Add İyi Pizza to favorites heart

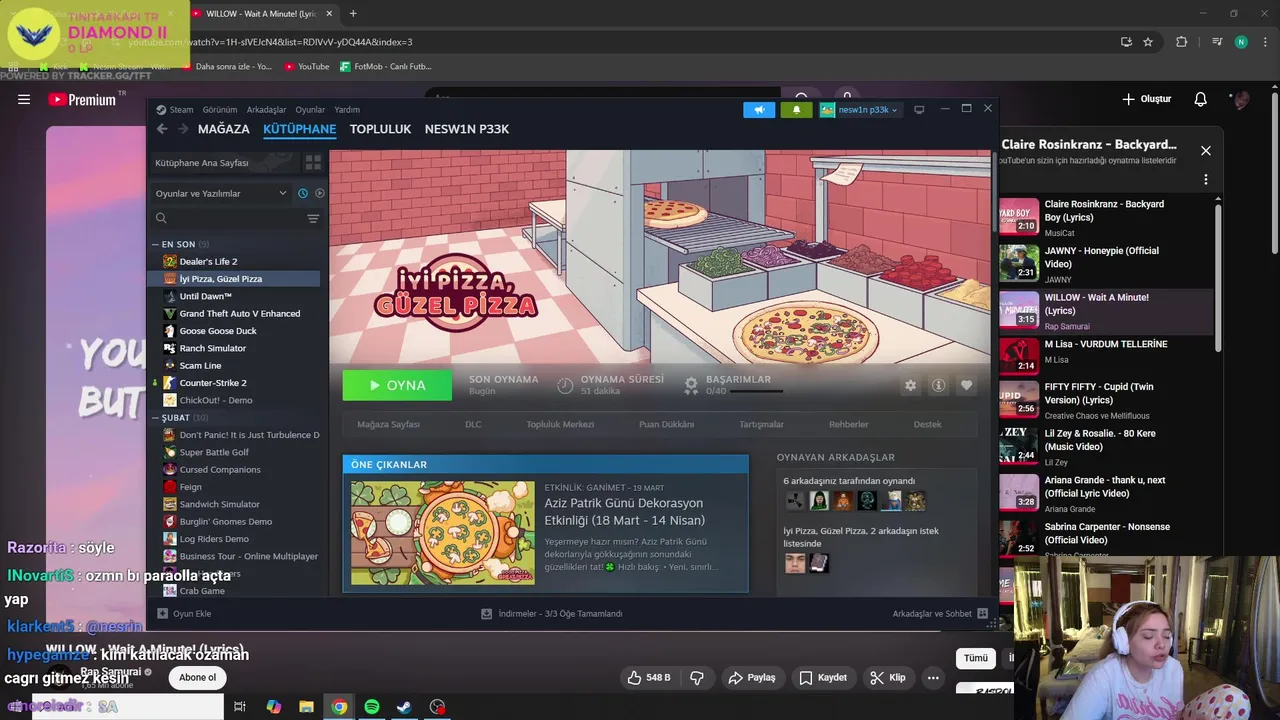[966, 385]
